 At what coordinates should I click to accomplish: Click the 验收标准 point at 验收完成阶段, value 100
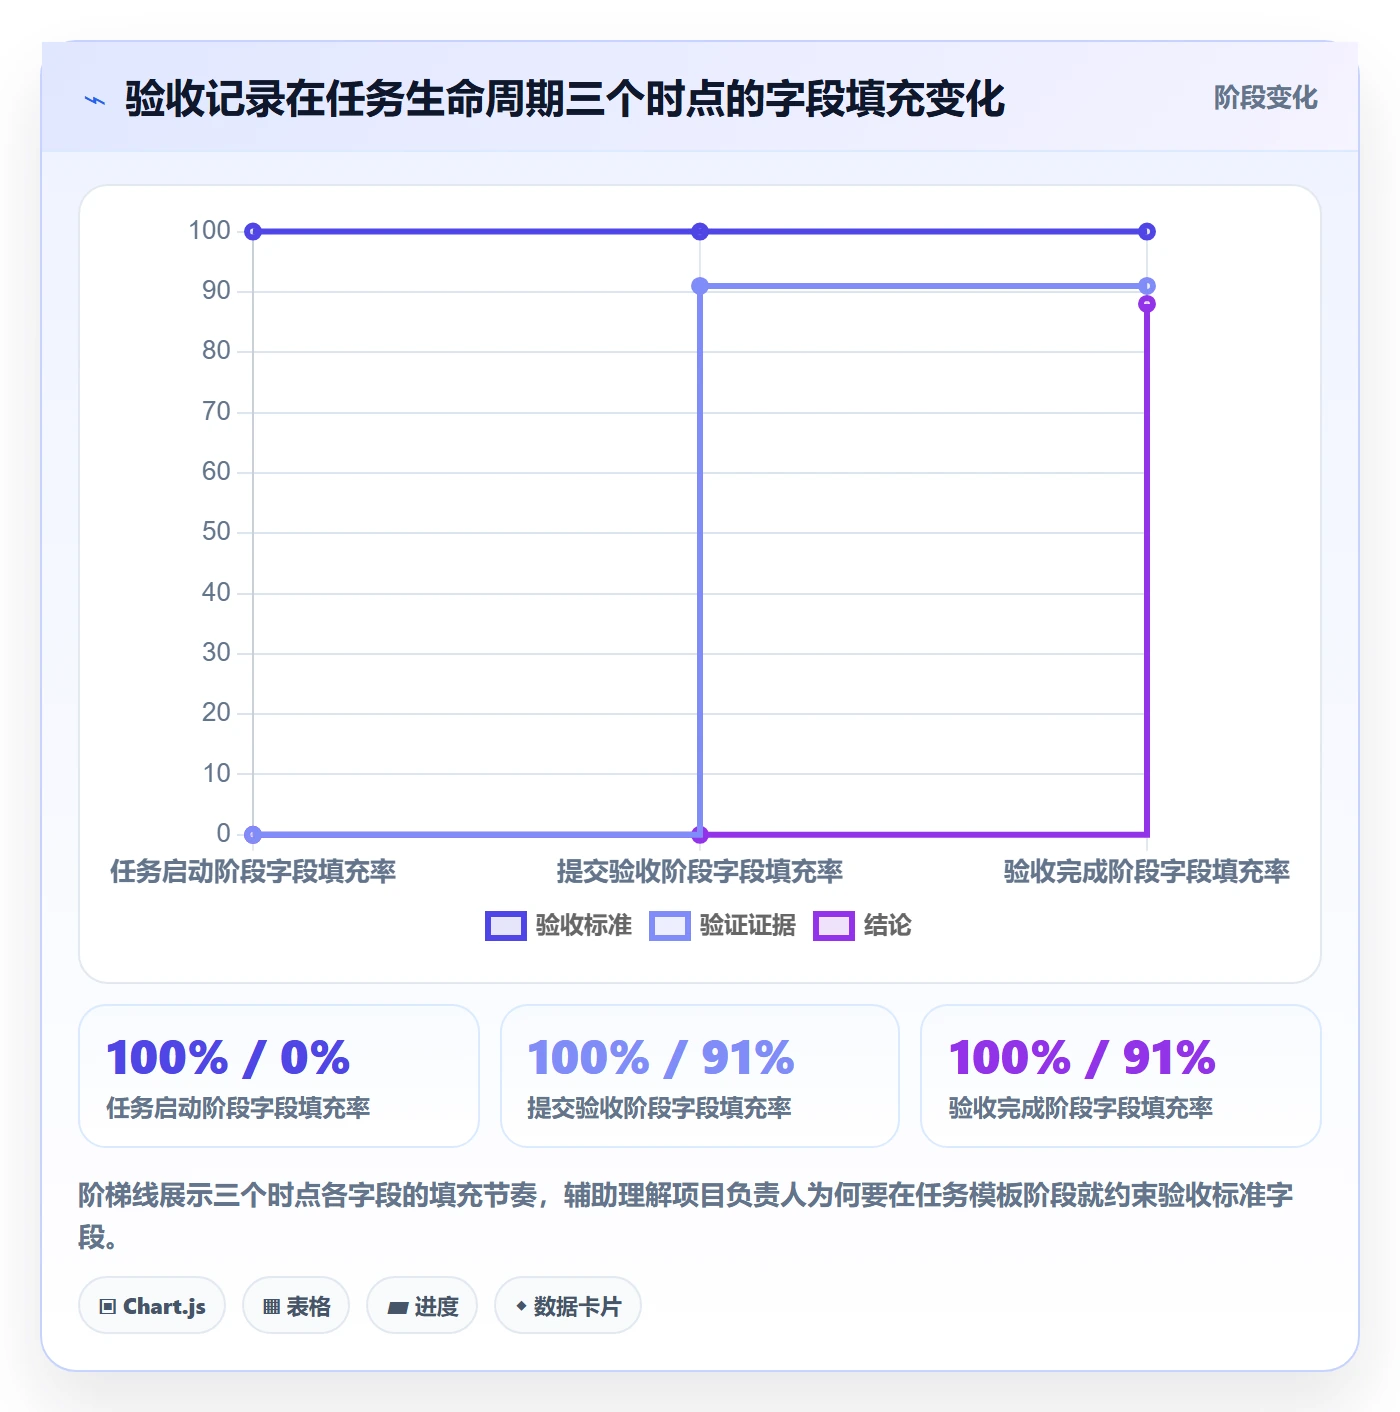(1147, 232)
